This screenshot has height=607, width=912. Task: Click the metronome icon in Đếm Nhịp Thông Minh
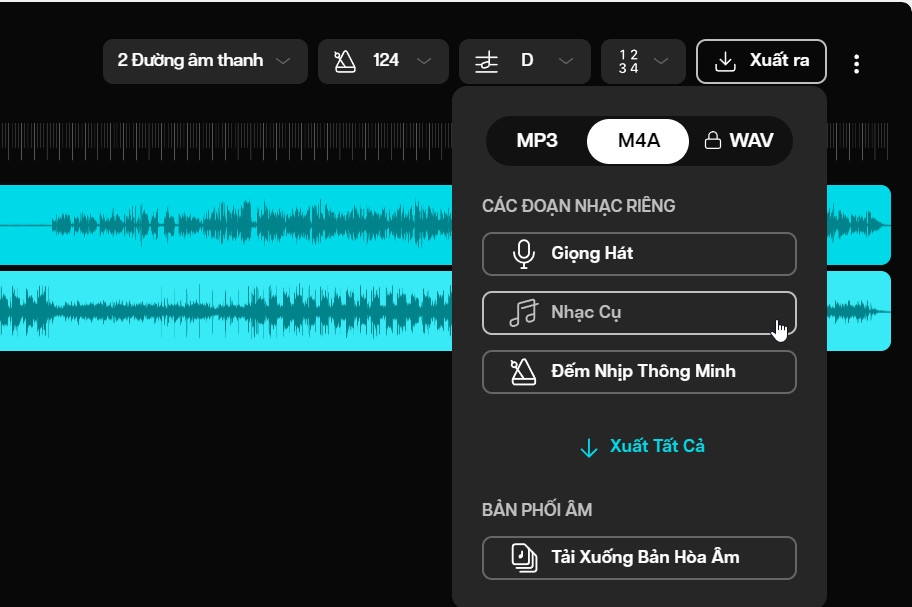tap(523, 372)
